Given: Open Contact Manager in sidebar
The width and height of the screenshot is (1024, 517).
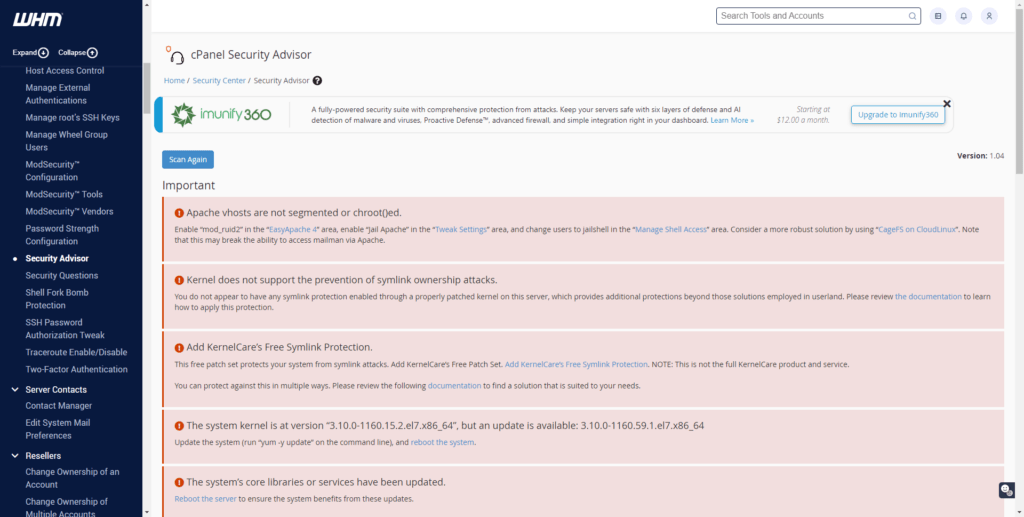Looking at the screenshot, I should 59,406.
